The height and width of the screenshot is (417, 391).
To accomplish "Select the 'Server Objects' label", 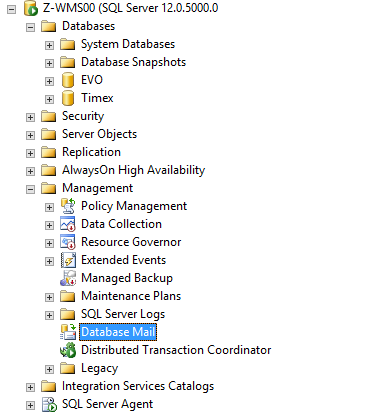I will point(100,134).
